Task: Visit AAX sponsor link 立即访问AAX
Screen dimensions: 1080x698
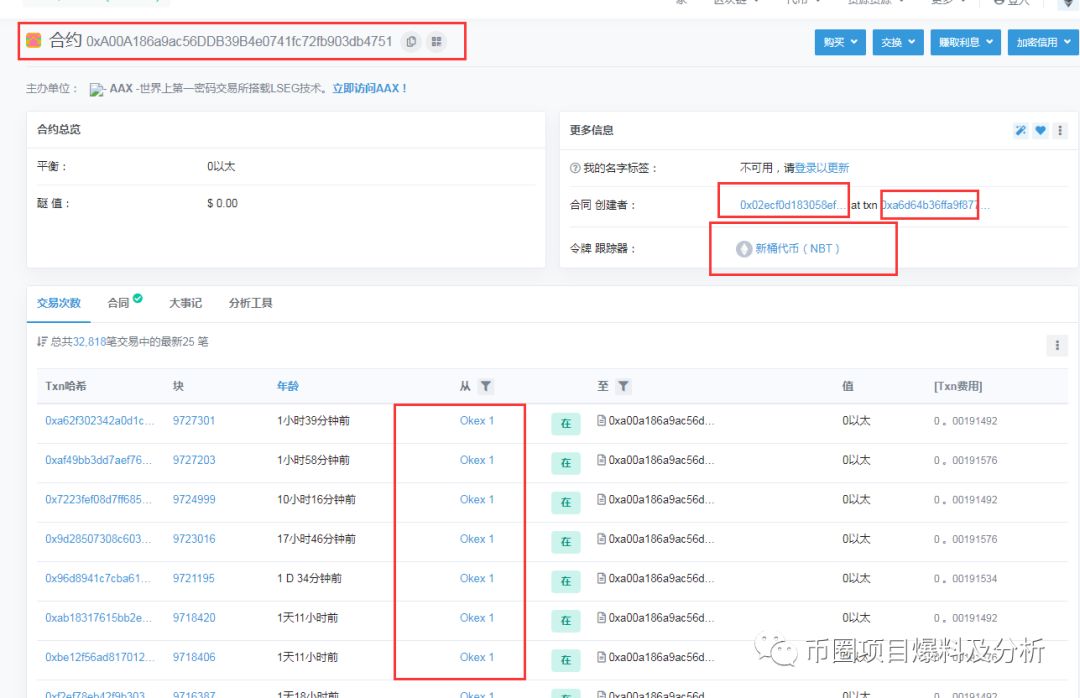Action: (x=369, y=88)
